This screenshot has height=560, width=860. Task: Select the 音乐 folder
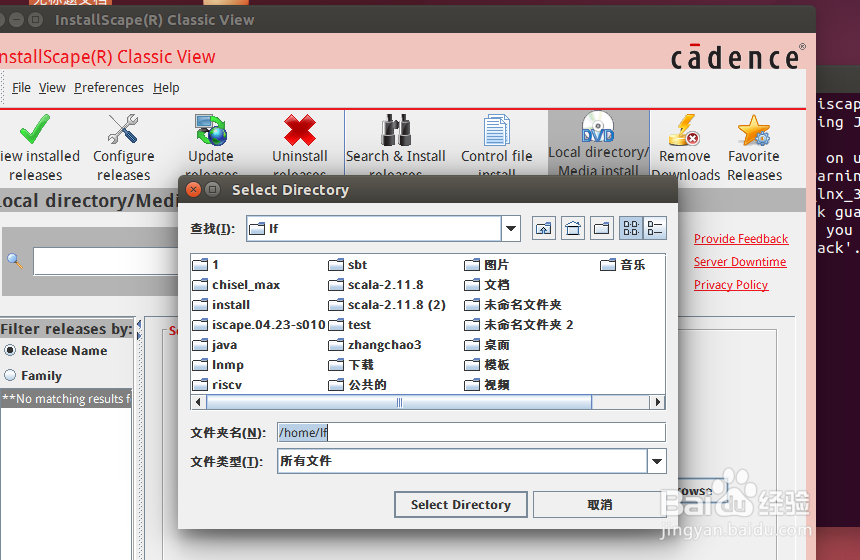click(623, 265)
